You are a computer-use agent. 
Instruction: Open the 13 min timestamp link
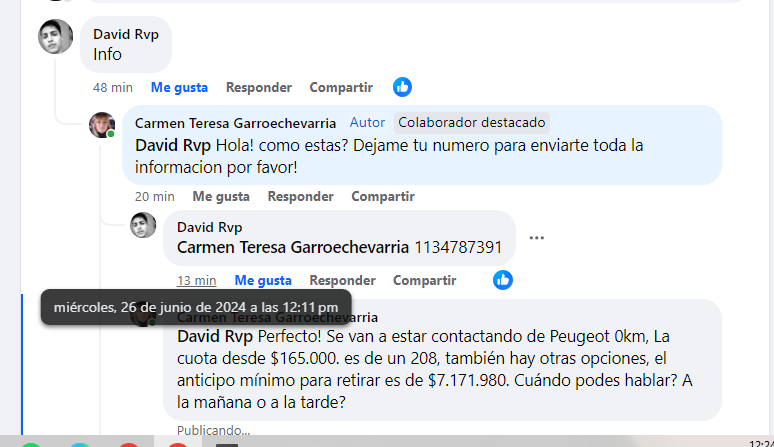click(196, 280)
